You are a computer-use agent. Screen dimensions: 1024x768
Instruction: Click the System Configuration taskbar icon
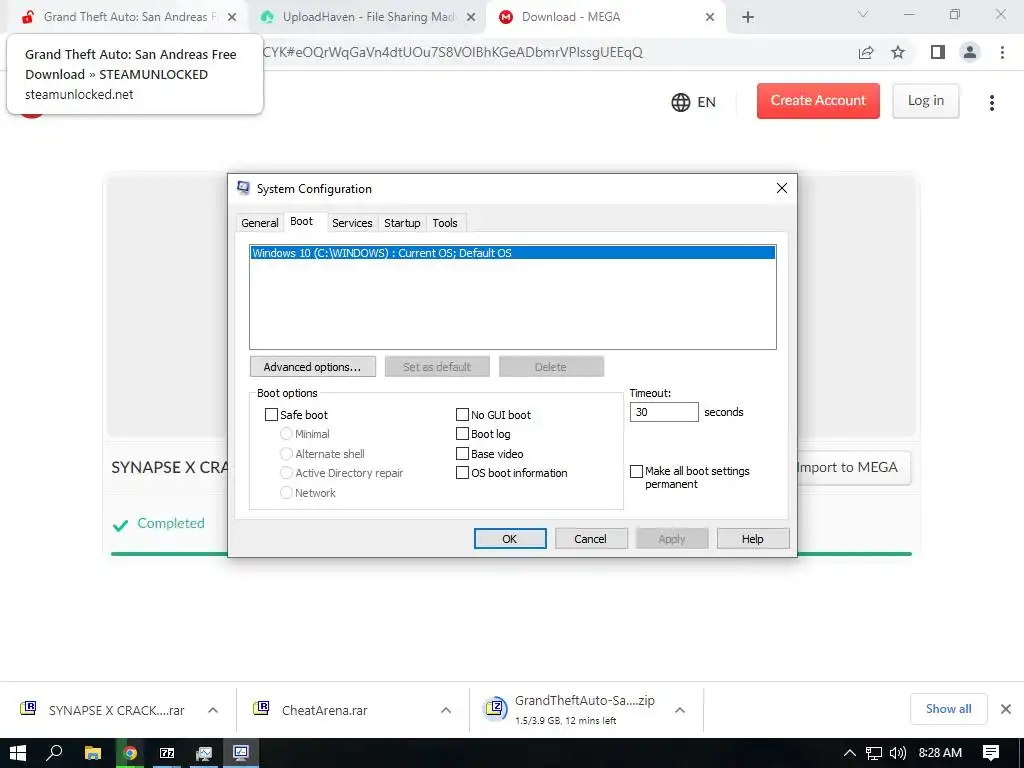(x=241, y=753)
